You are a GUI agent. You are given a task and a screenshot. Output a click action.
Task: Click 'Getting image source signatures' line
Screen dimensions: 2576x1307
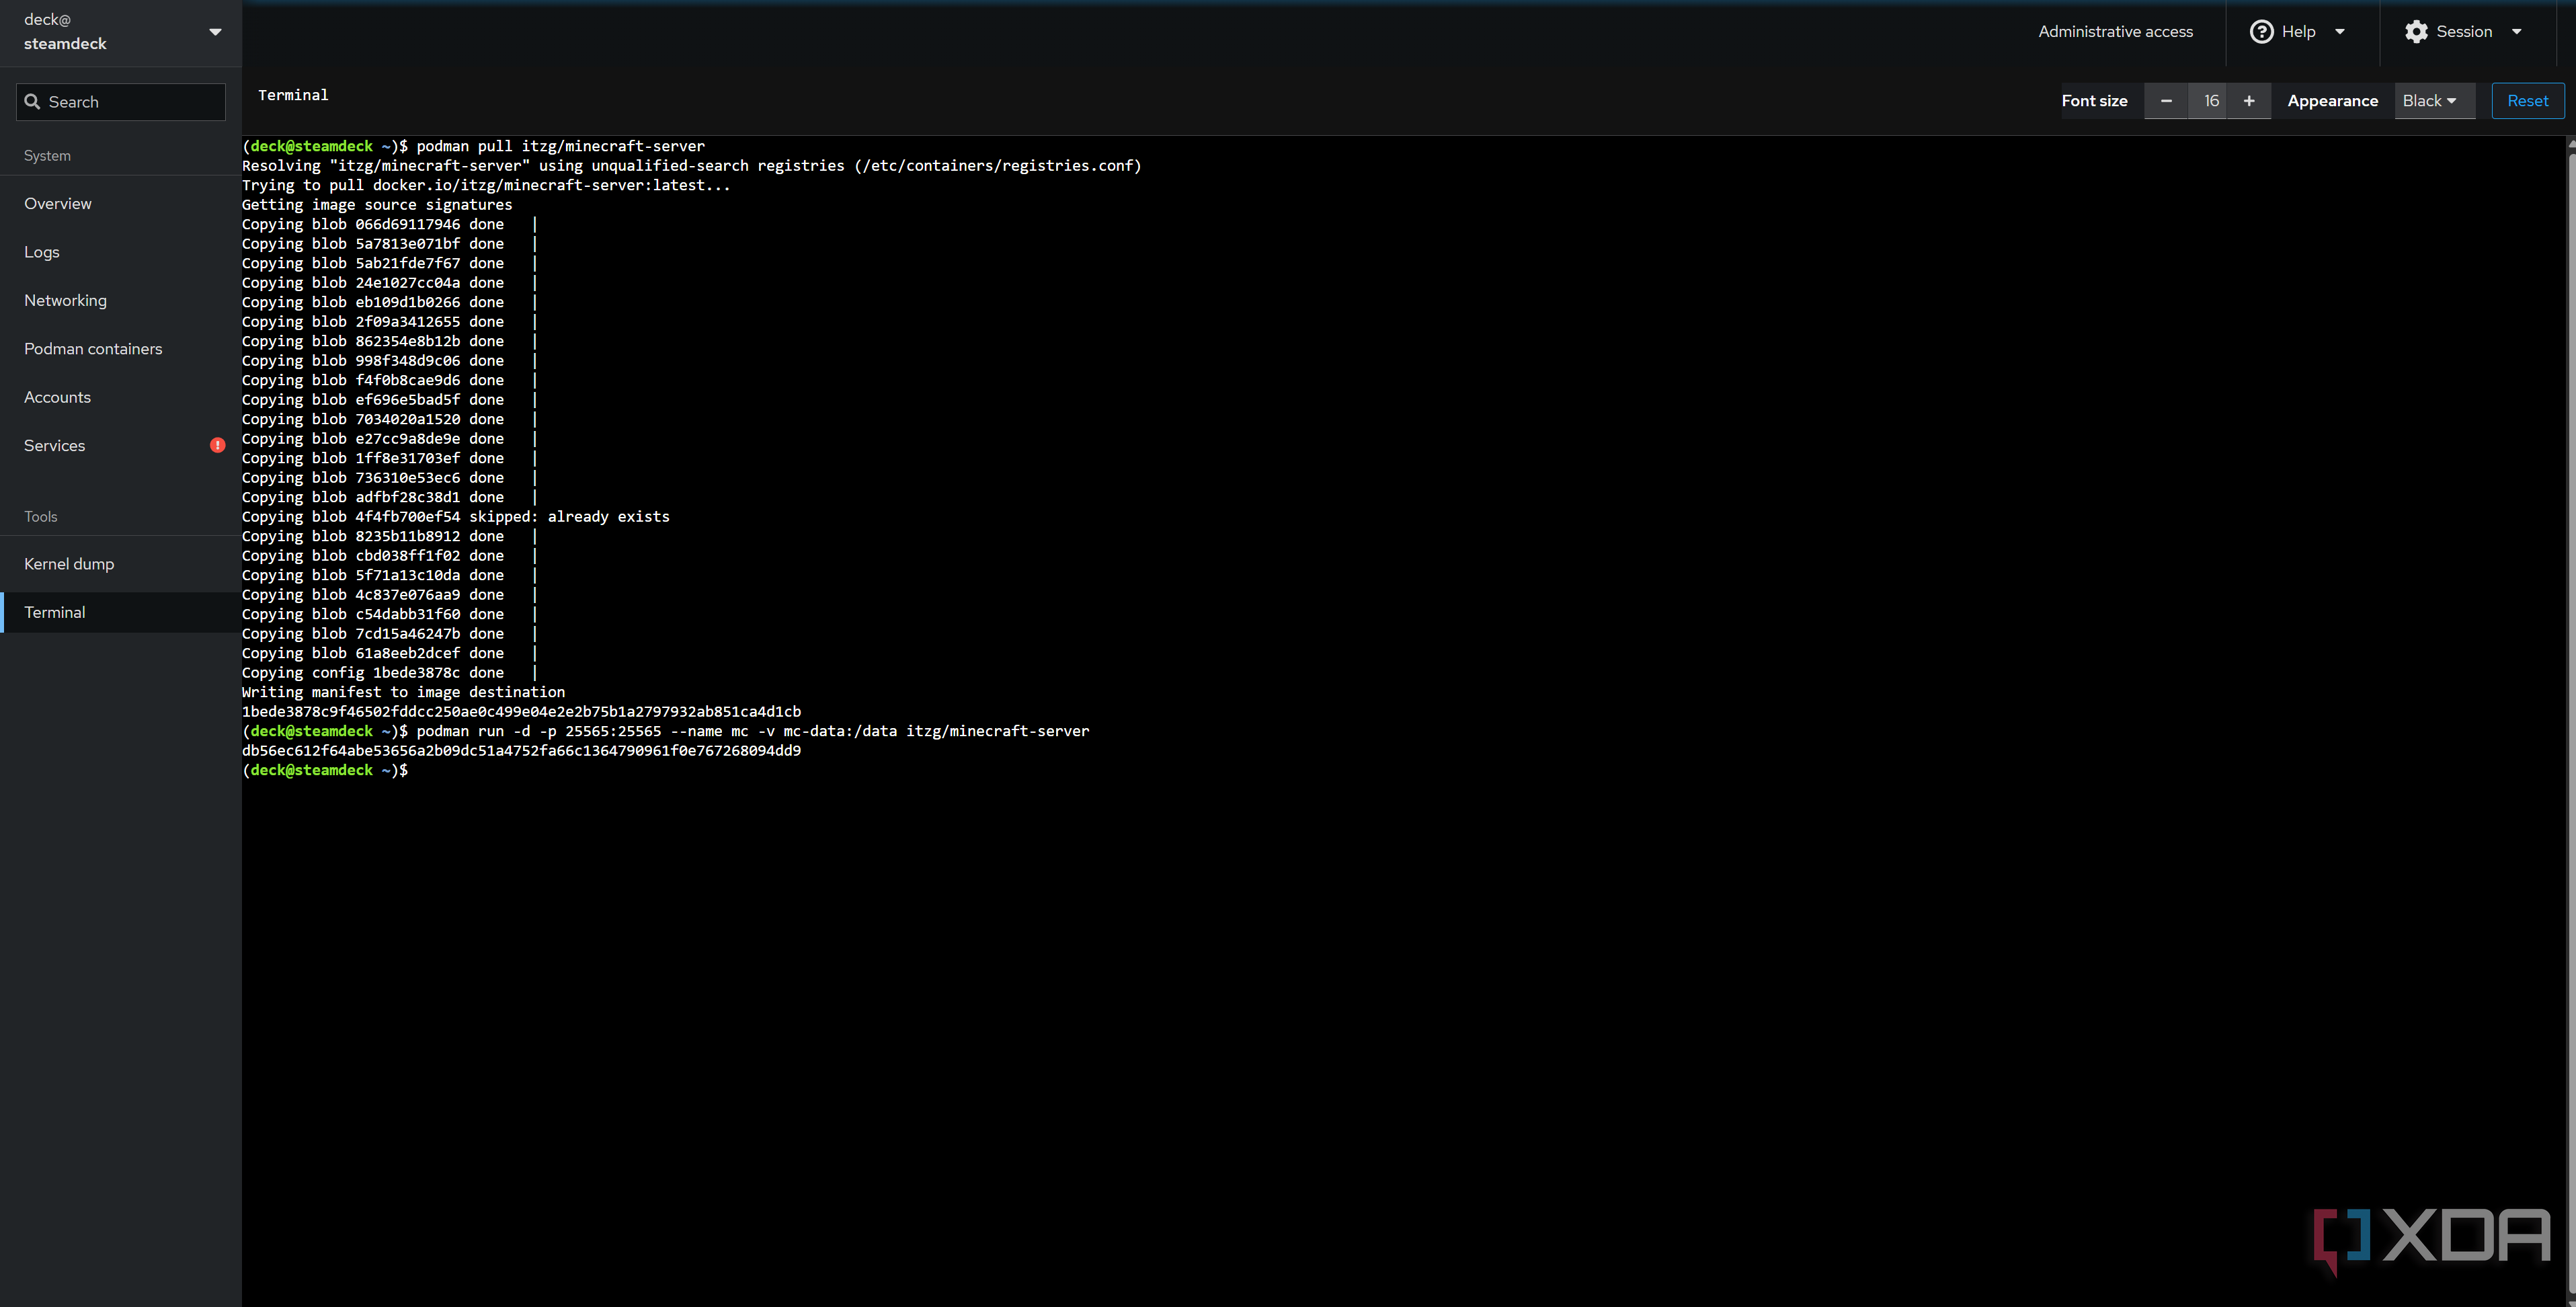coord(377,205)
